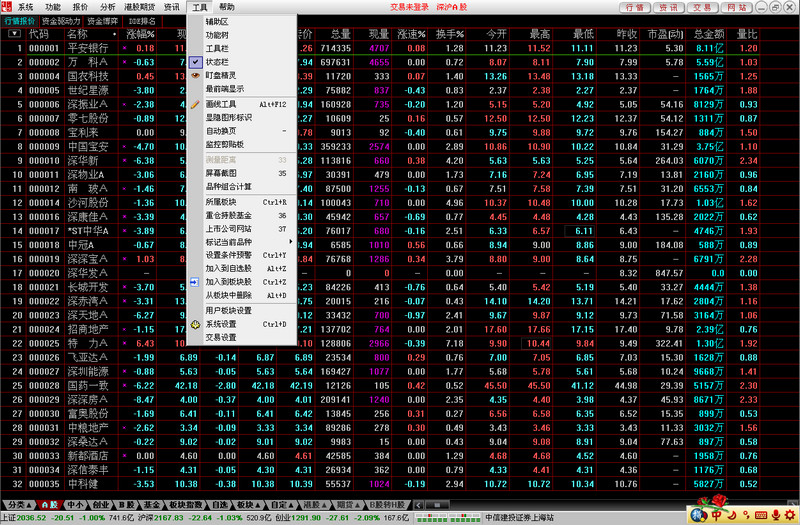Image resolution: width=800 pixels, height=525 pixels.
Task: Select stock row 000028 国药一致
Action: [380, 386]
